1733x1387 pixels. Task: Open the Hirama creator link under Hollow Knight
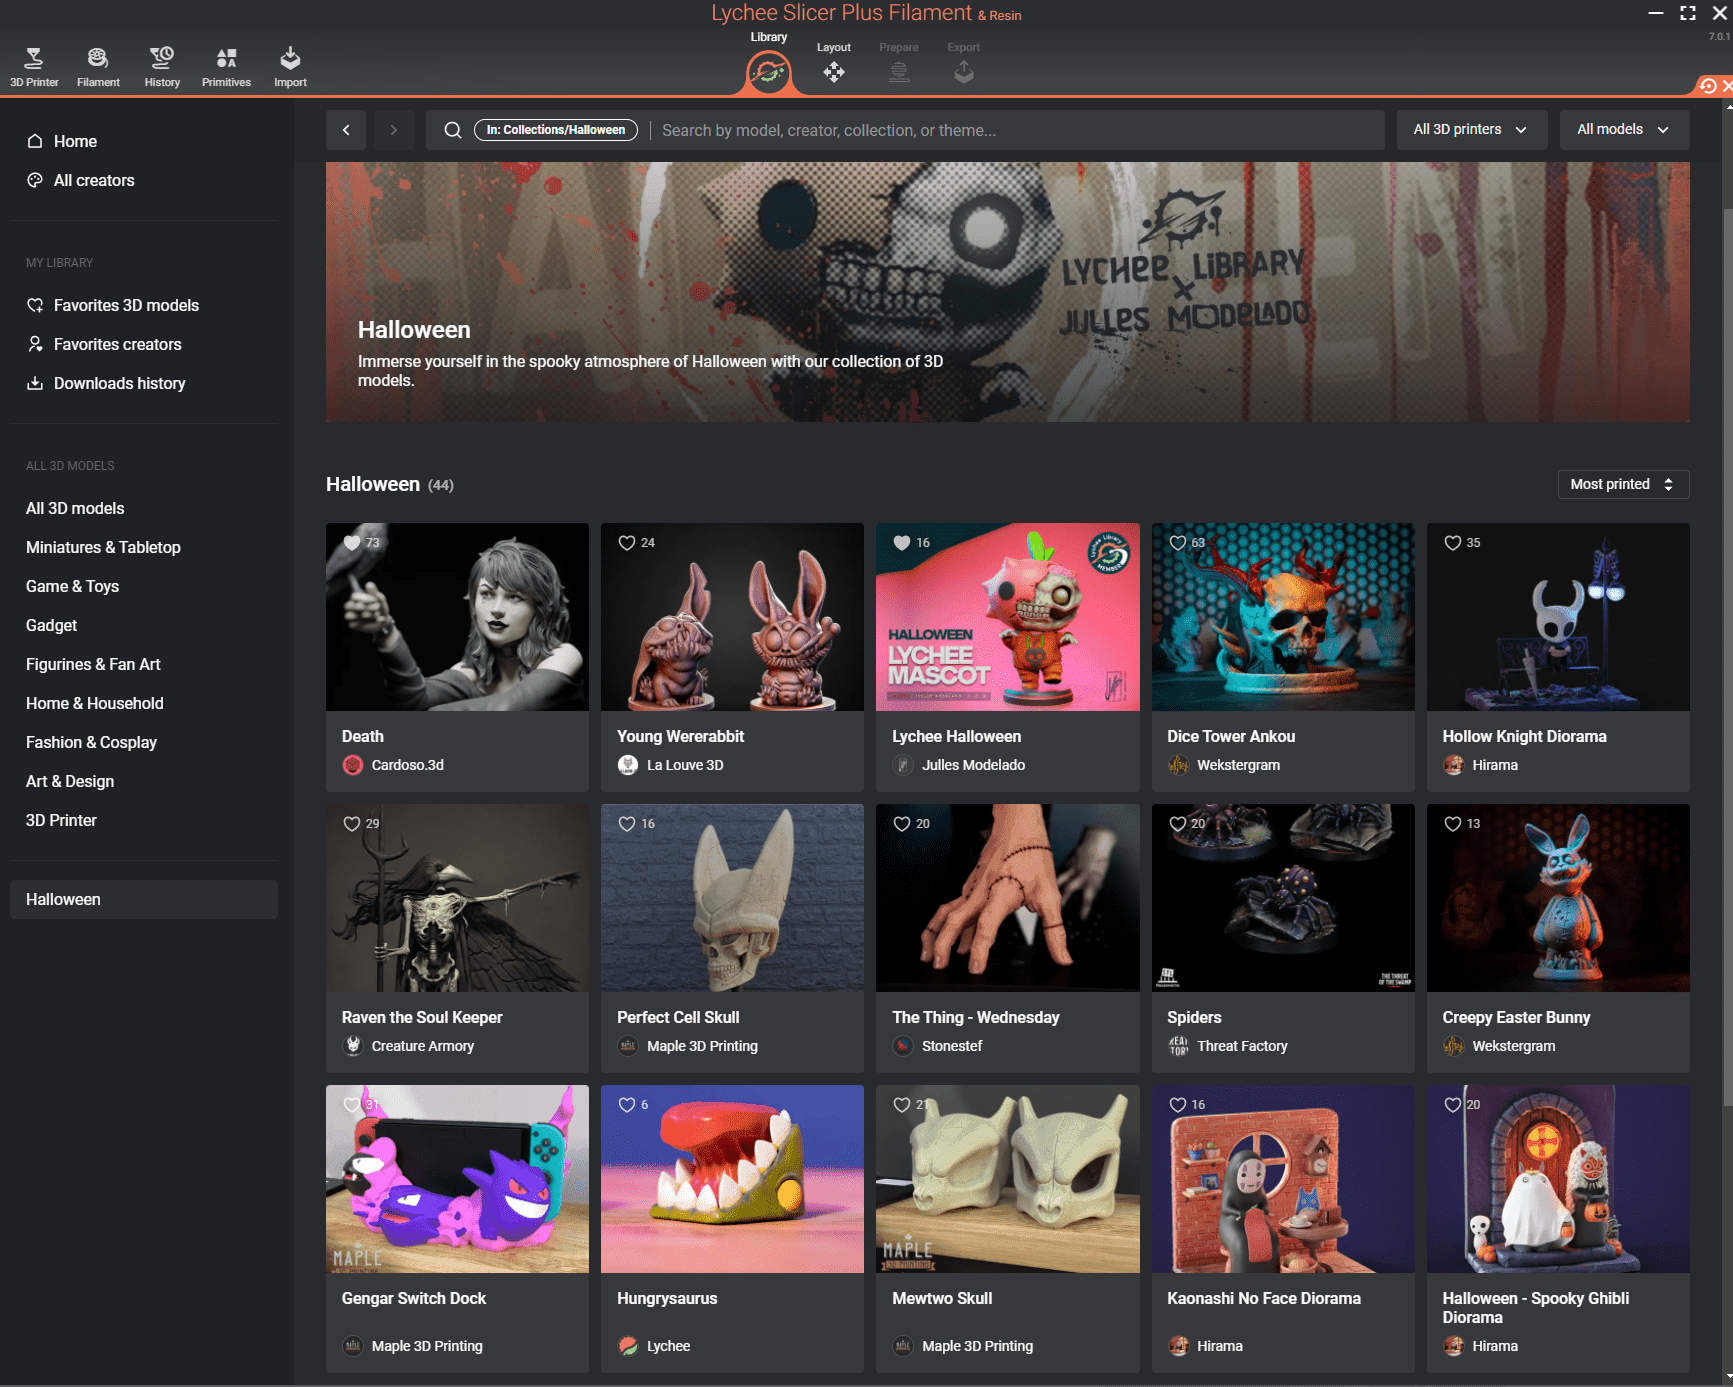click(x=1495, y=765)
